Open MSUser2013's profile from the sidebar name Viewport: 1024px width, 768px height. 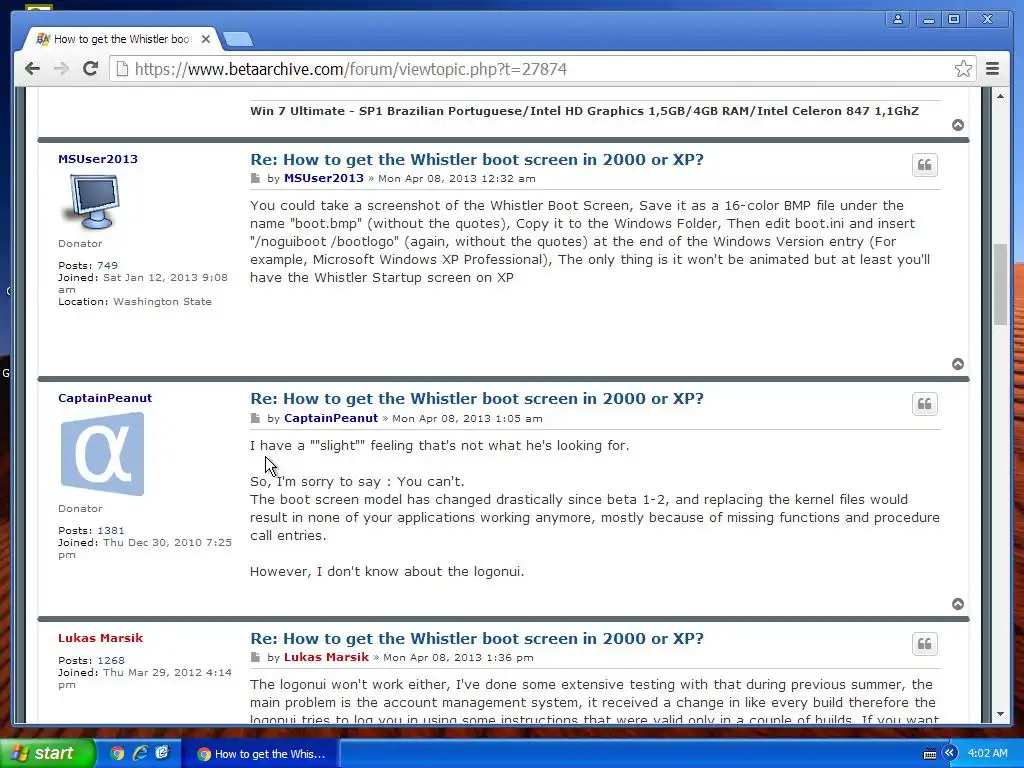point(98,159)
